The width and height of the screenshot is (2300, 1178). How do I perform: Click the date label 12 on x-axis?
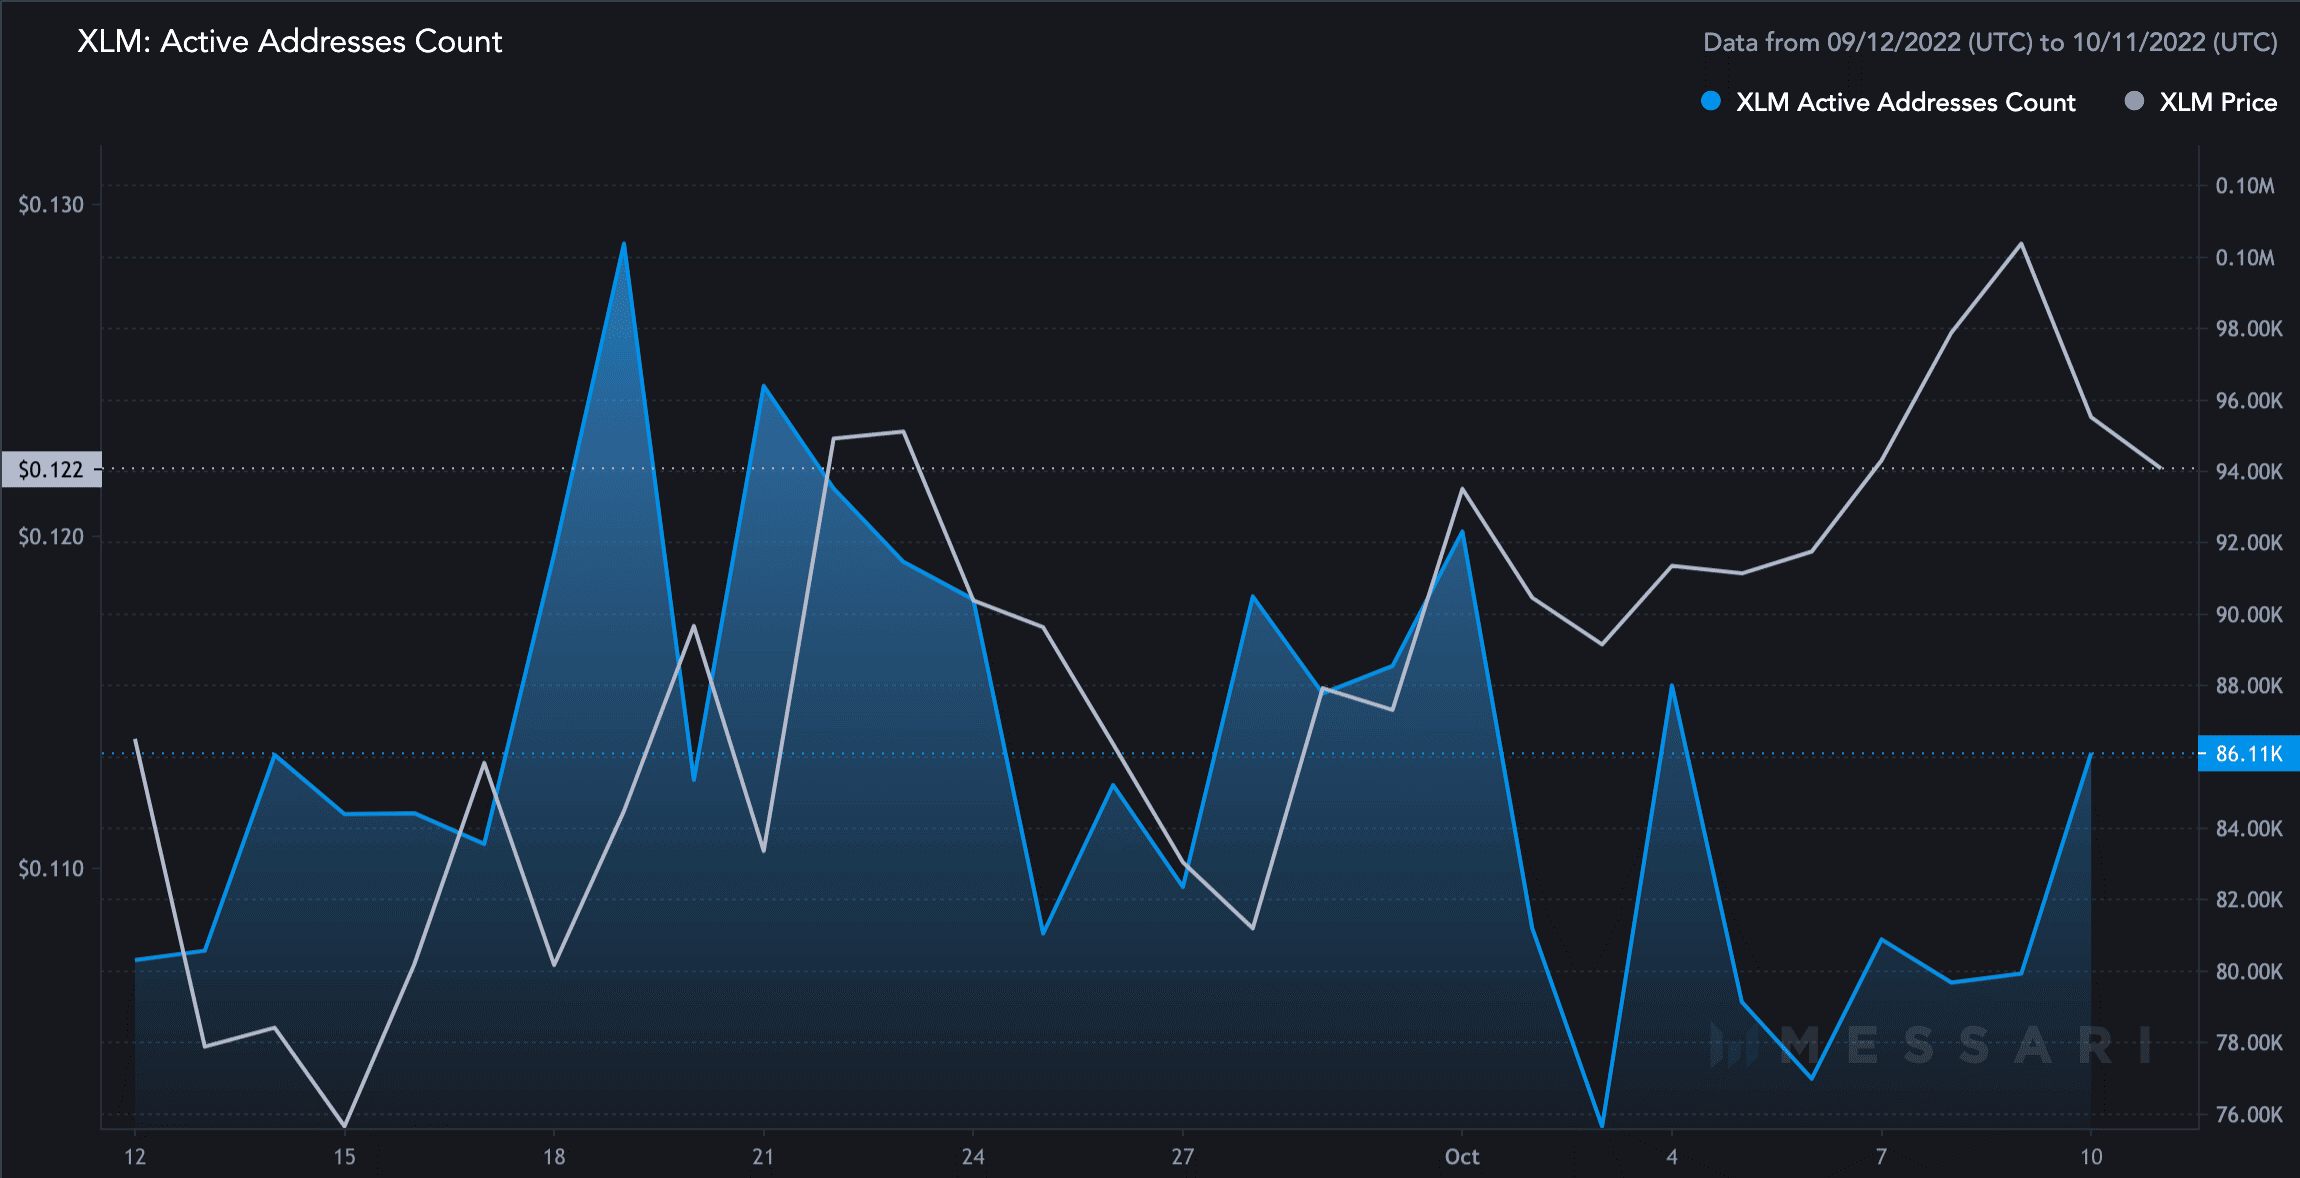coord(135,1157)
